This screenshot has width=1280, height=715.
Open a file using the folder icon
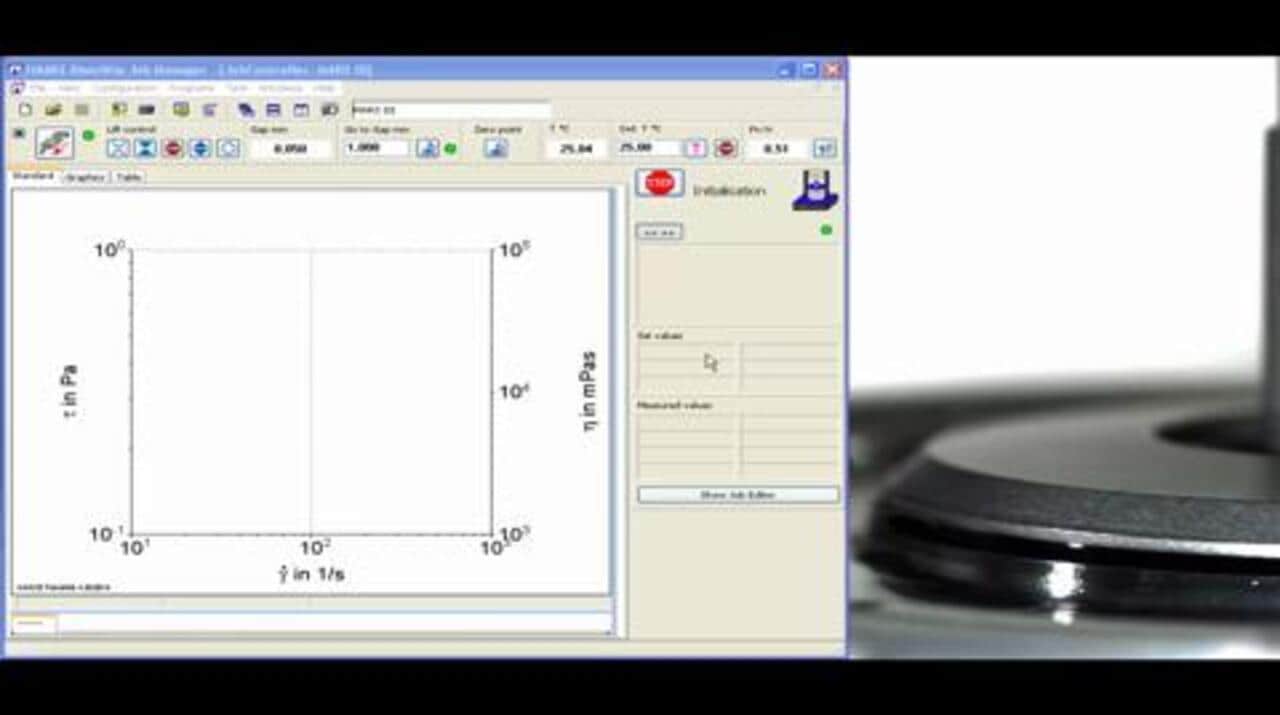pos(53,109)
